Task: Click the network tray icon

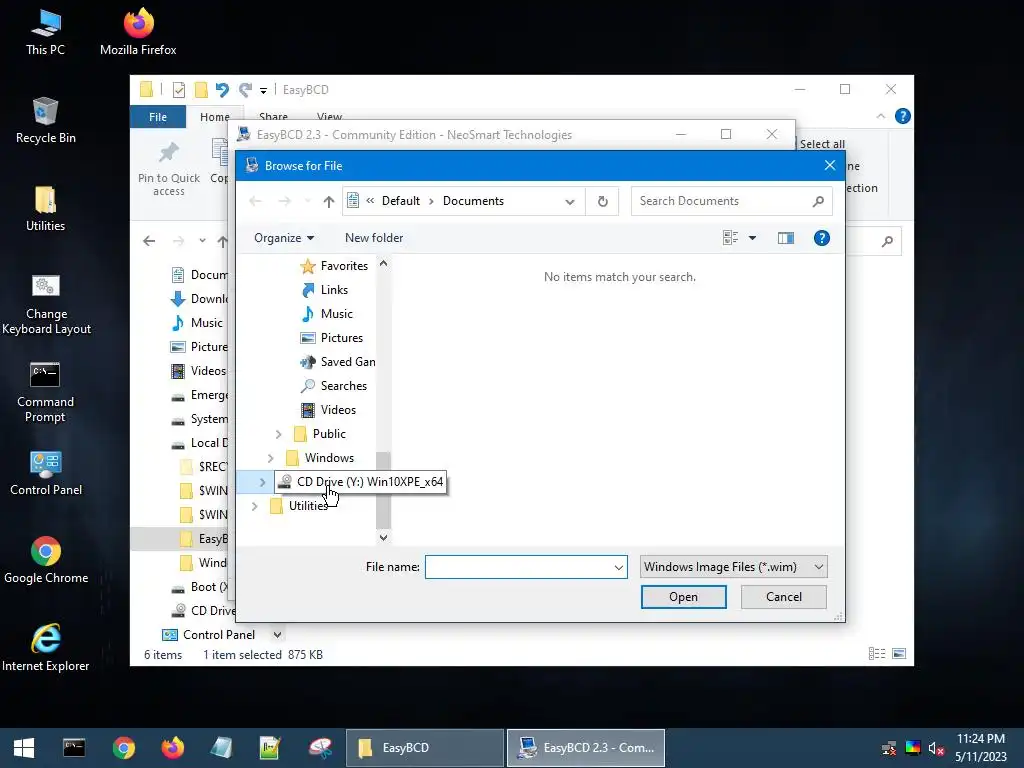Action: pos(889,748)
